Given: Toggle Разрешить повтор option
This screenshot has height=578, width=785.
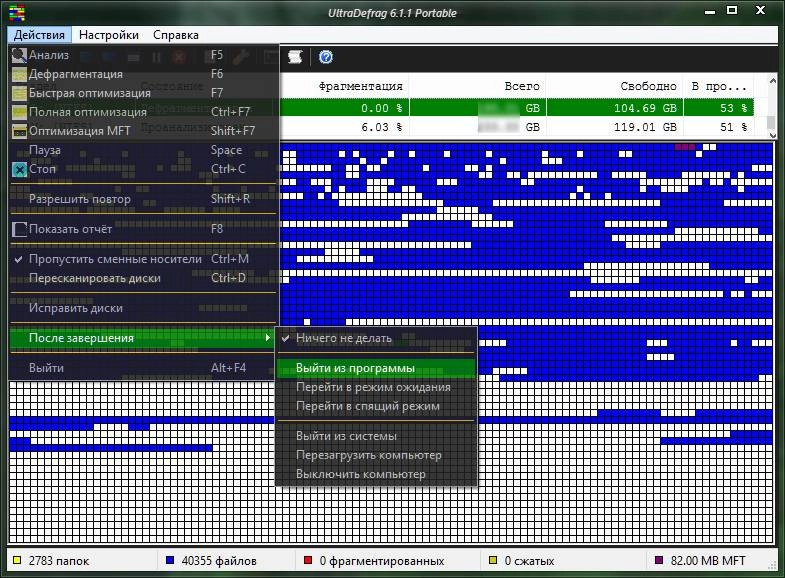Looking at the screenshot, I should click(143, 199).
